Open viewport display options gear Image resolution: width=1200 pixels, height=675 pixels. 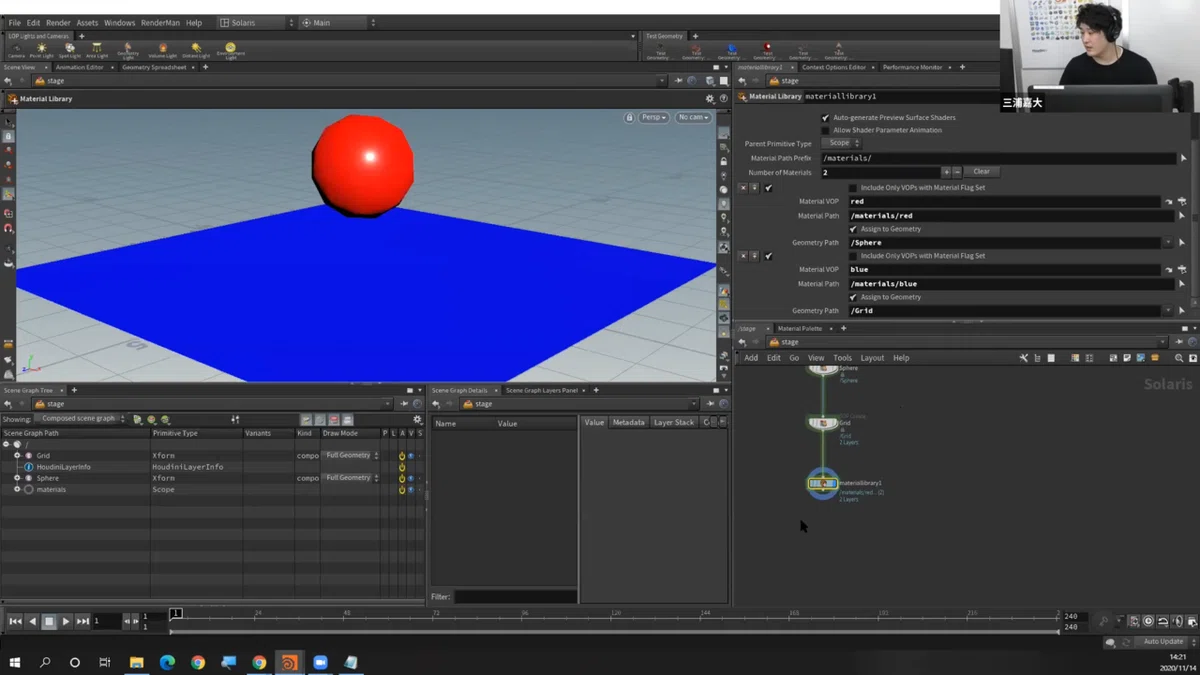coord(710,99)
